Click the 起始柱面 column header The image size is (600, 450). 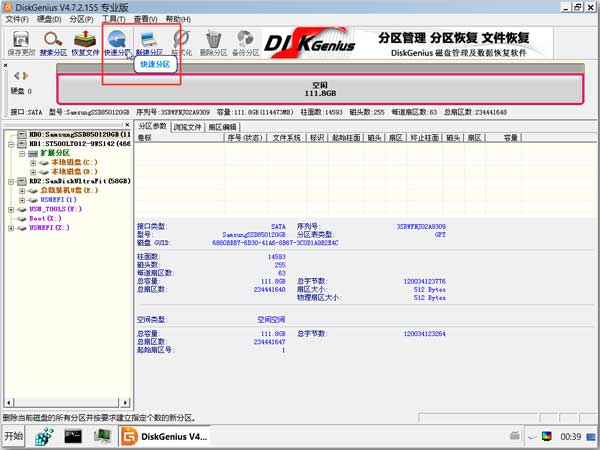pyautogui.click(x=346, y=138)
